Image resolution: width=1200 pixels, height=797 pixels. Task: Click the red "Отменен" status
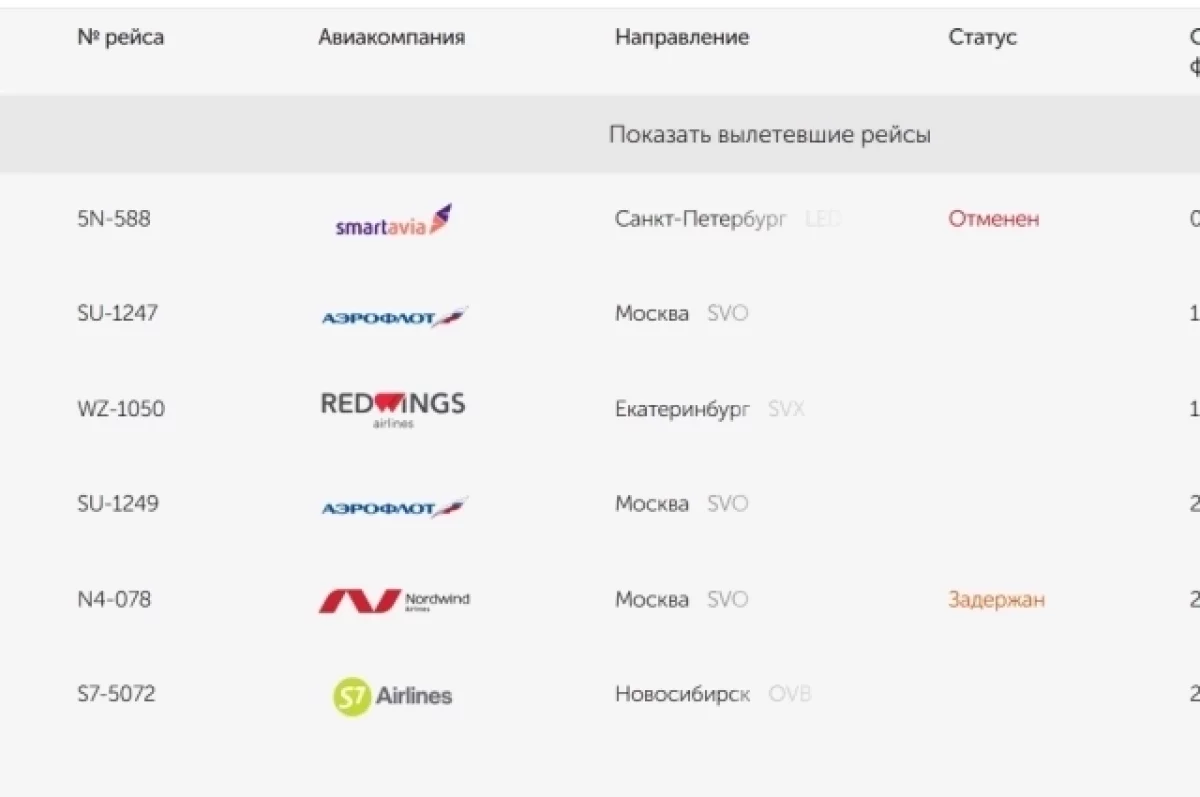click(993, 219)
